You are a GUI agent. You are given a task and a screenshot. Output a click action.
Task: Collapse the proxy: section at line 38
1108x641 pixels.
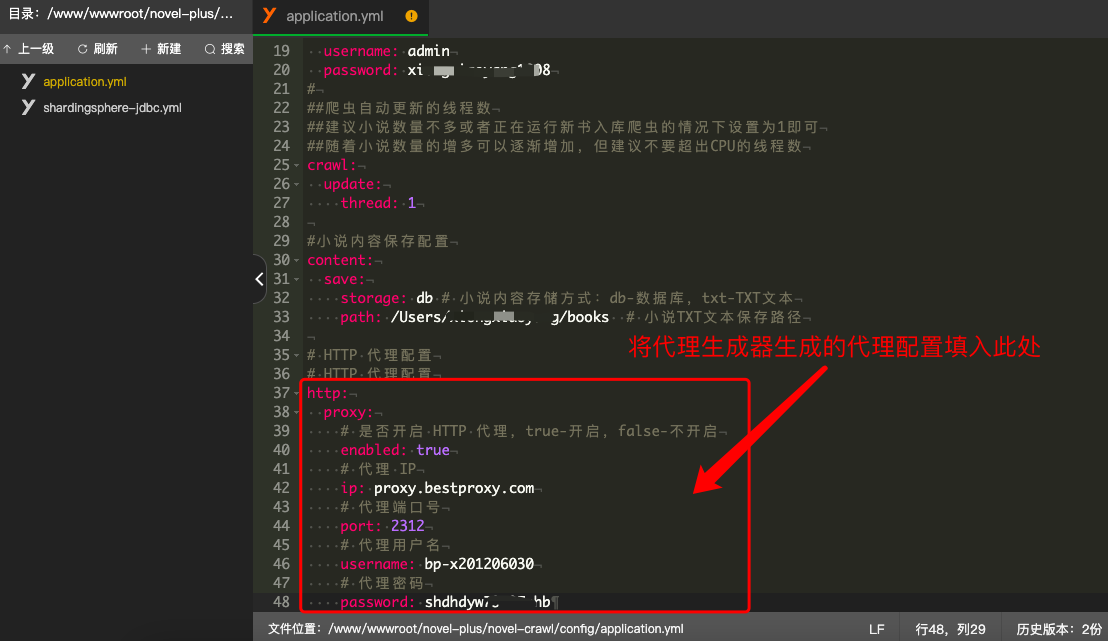tap(297, 412)
